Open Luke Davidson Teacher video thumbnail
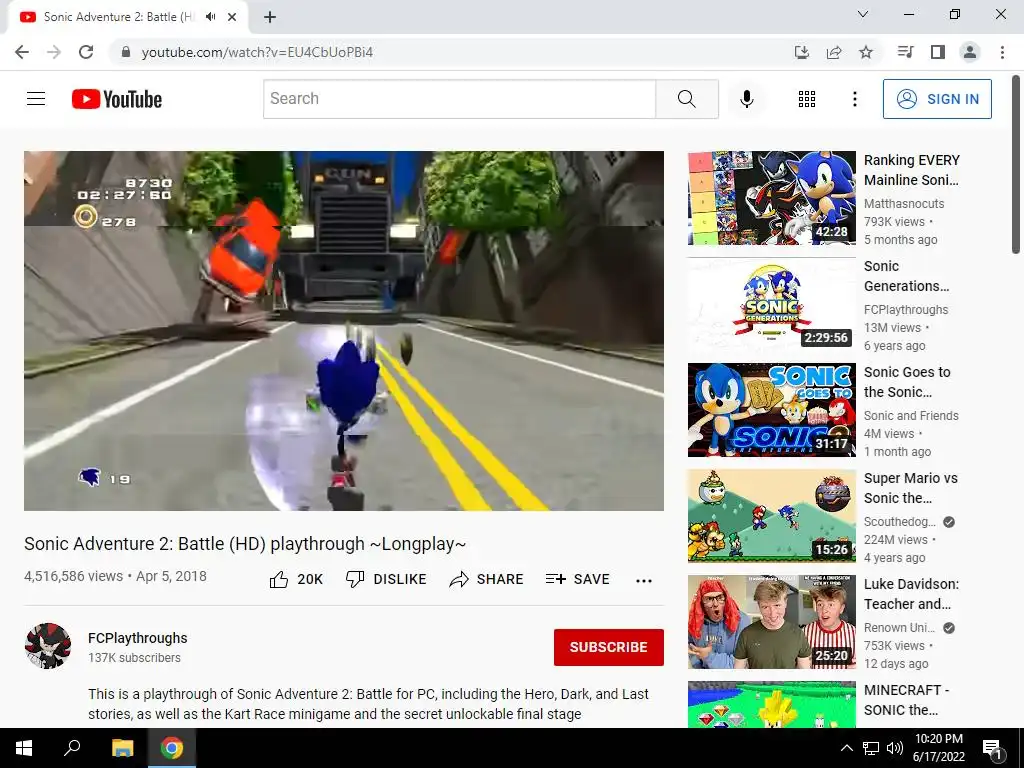This screenshot has width=1024, height=768. (x=772, y=622)
